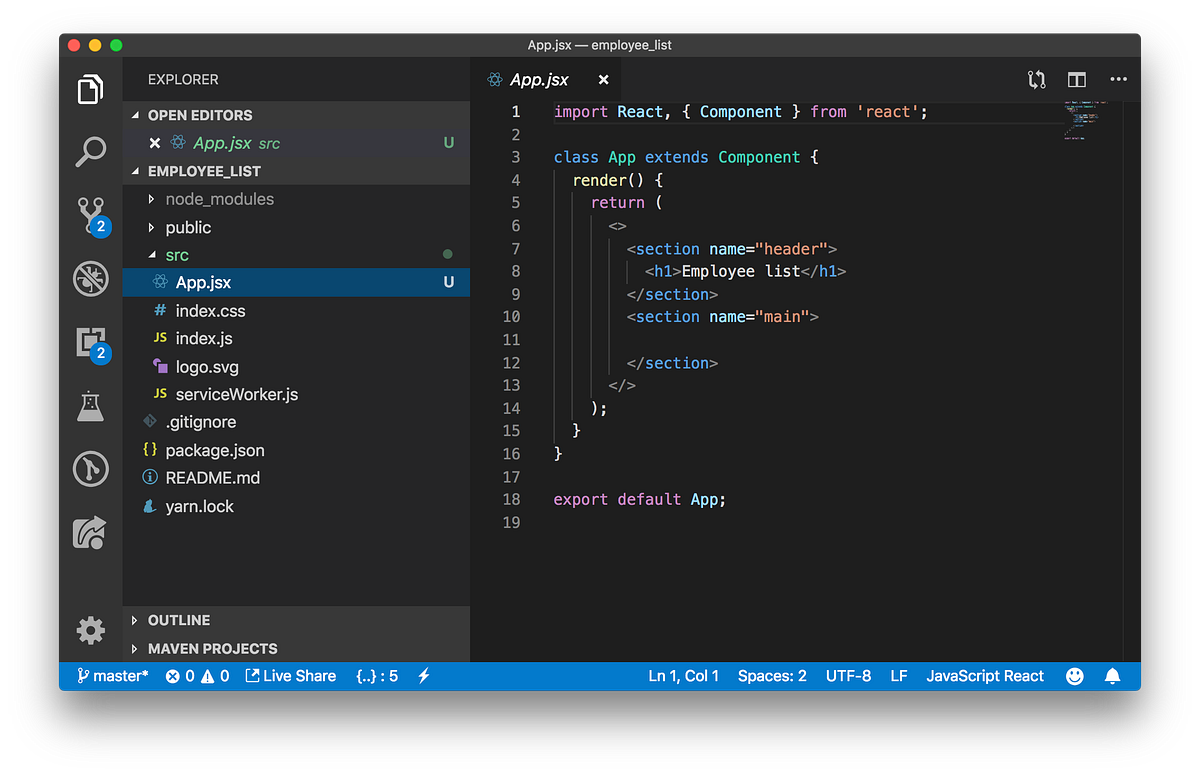Open the Extensions view with badge 2
The height and width of the screenshot is (775, 1200).
point(90,342)
